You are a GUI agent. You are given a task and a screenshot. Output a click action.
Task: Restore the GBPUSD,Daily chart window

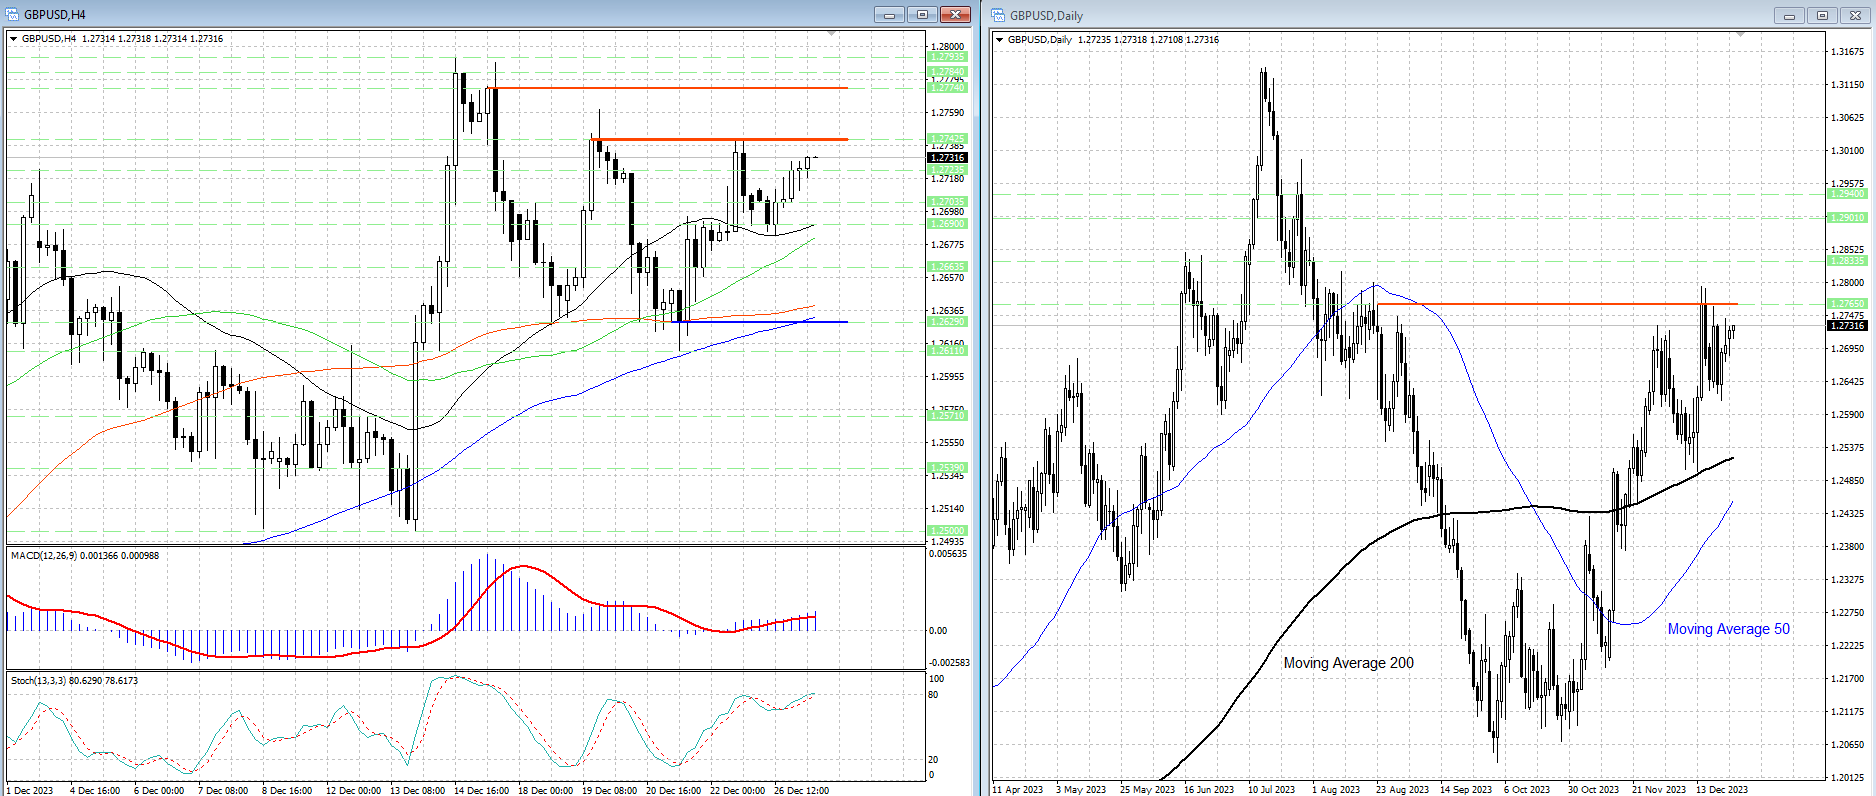coord(1822,15)
